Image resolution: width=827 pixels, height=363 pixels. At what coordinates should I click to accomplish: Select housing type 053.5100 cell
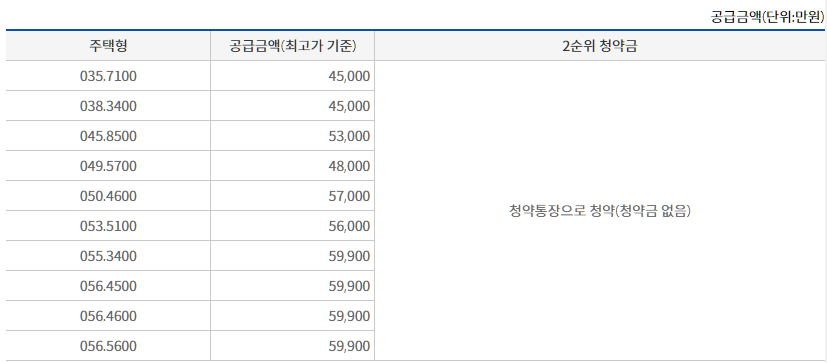coord(108,226)
